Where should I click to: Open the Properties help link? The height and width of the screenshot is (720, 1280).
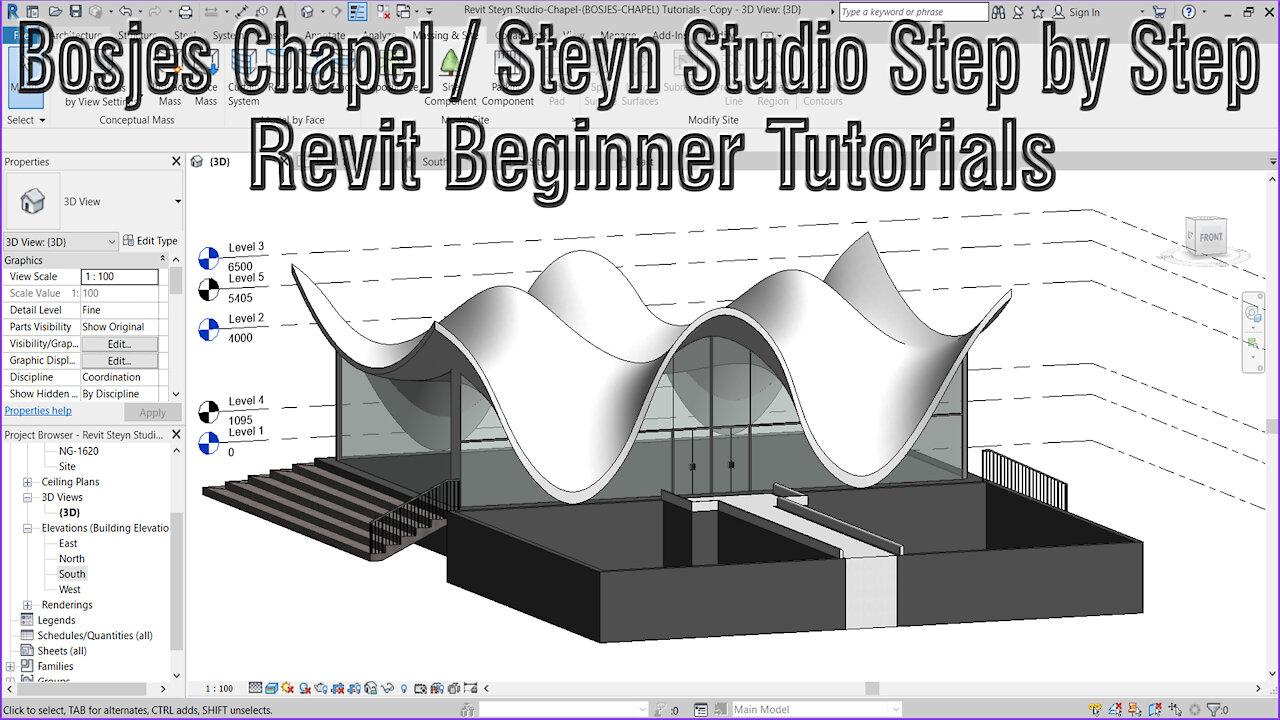(38, 411)
